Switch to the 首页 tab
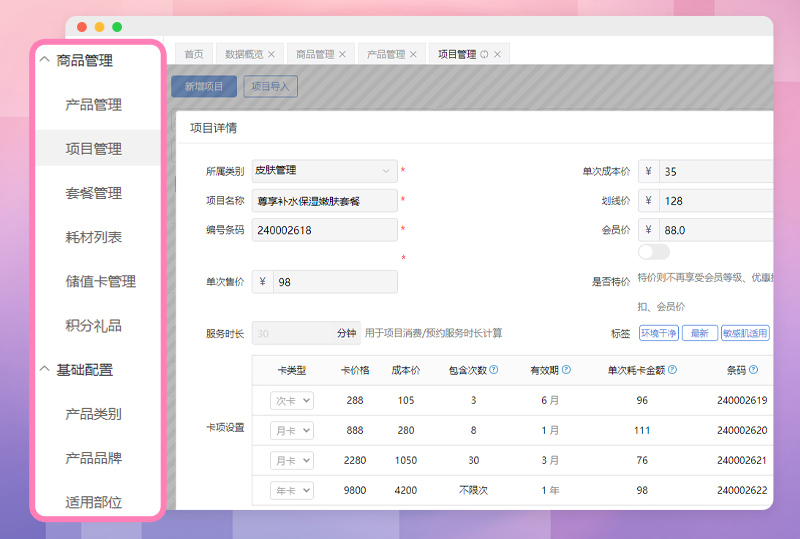 pos(192,54)
